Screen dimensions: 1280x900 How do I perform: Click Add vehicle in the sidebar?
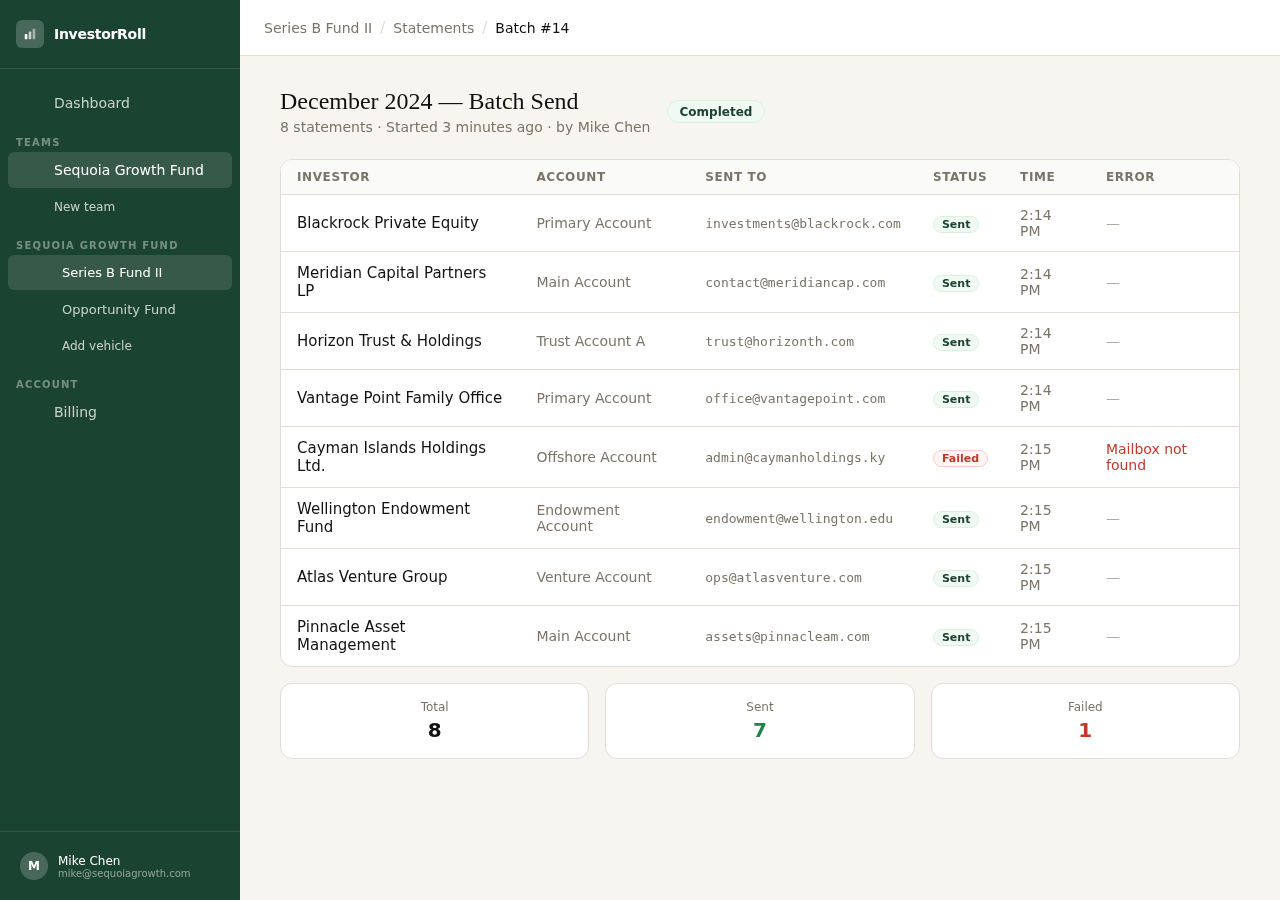96,345
